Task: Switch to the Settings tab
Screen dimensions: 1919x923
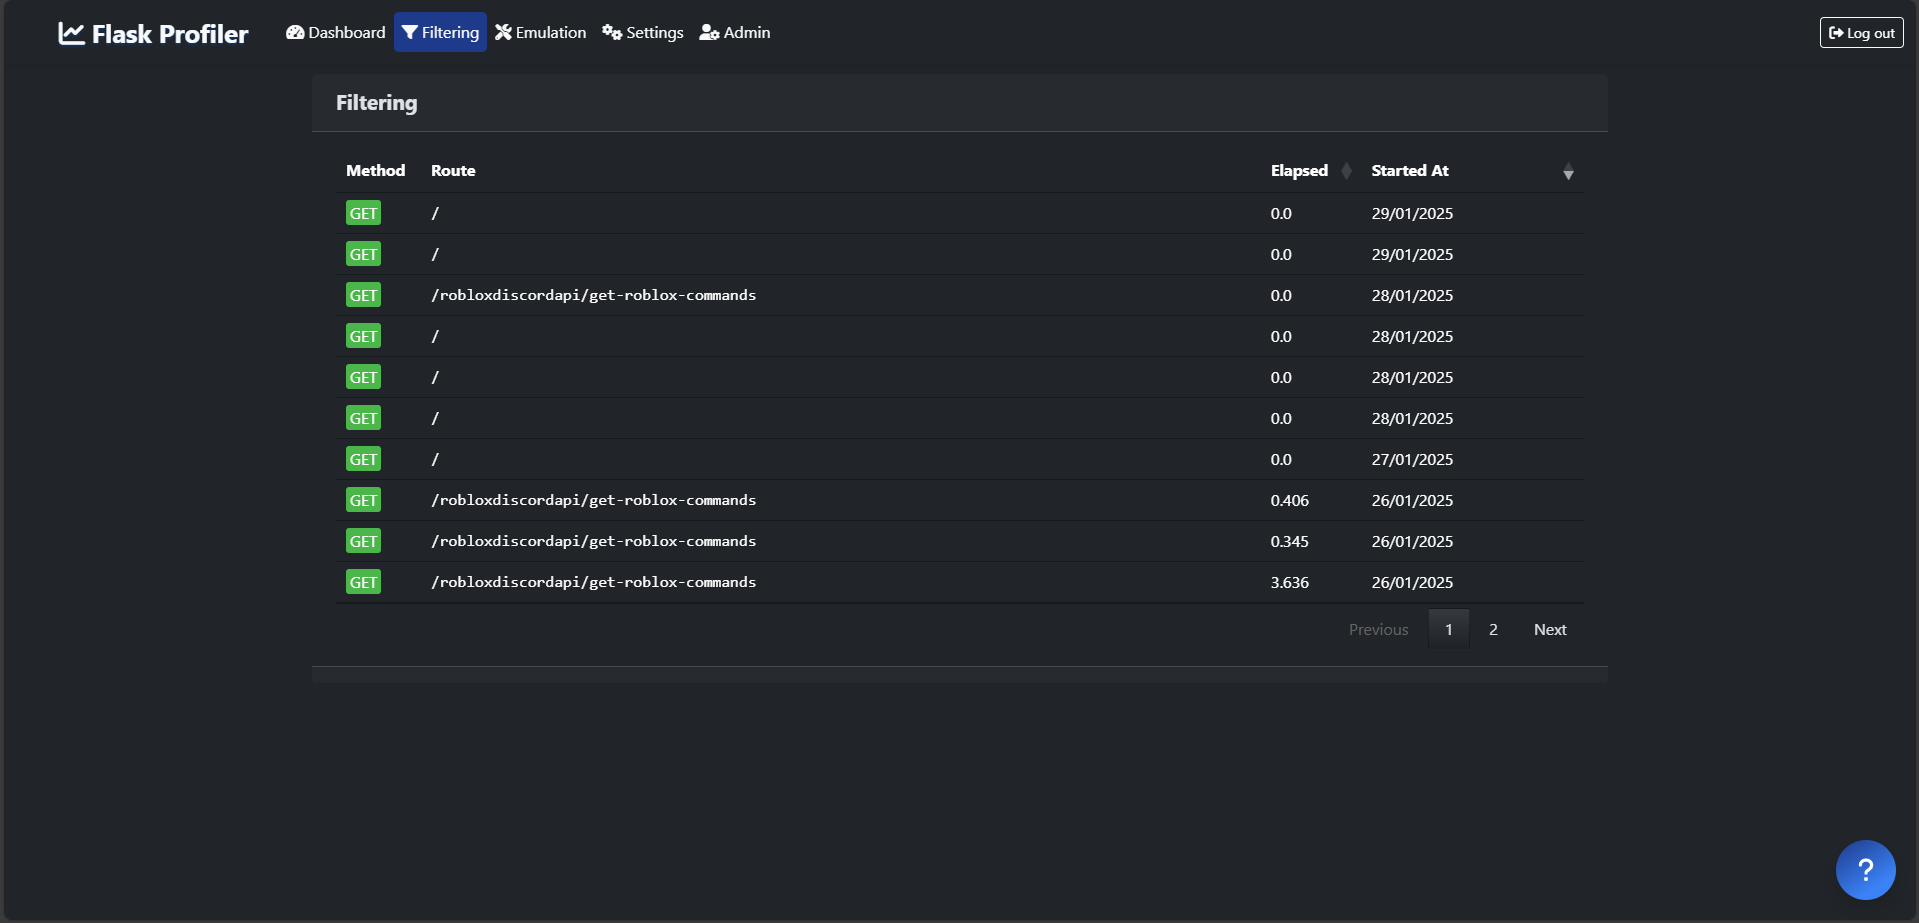Action: (643, 32)
